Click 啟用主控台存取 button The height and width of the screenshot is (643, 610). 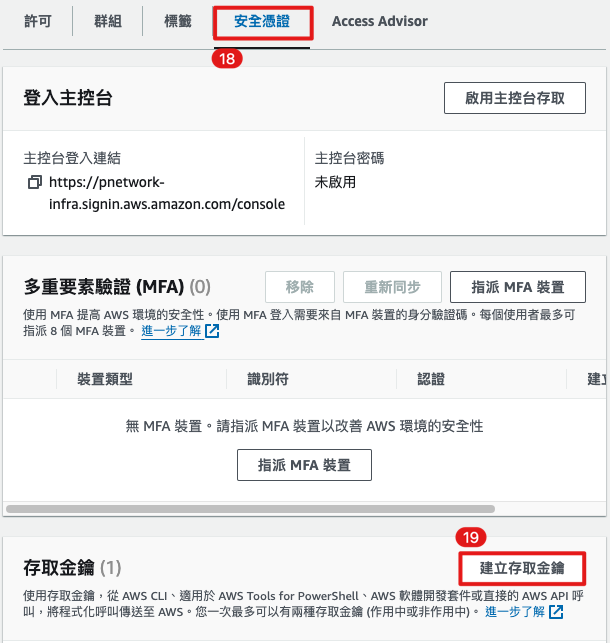(514, 98)
